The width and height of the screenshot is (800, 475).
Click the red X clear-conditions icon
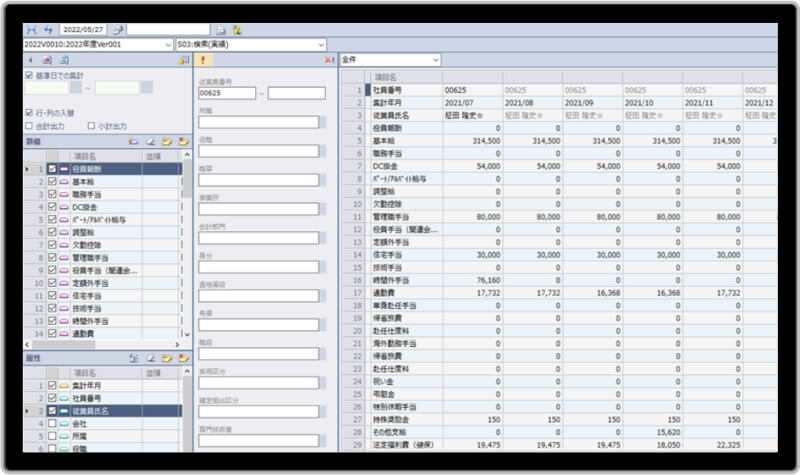pos(329,61)
